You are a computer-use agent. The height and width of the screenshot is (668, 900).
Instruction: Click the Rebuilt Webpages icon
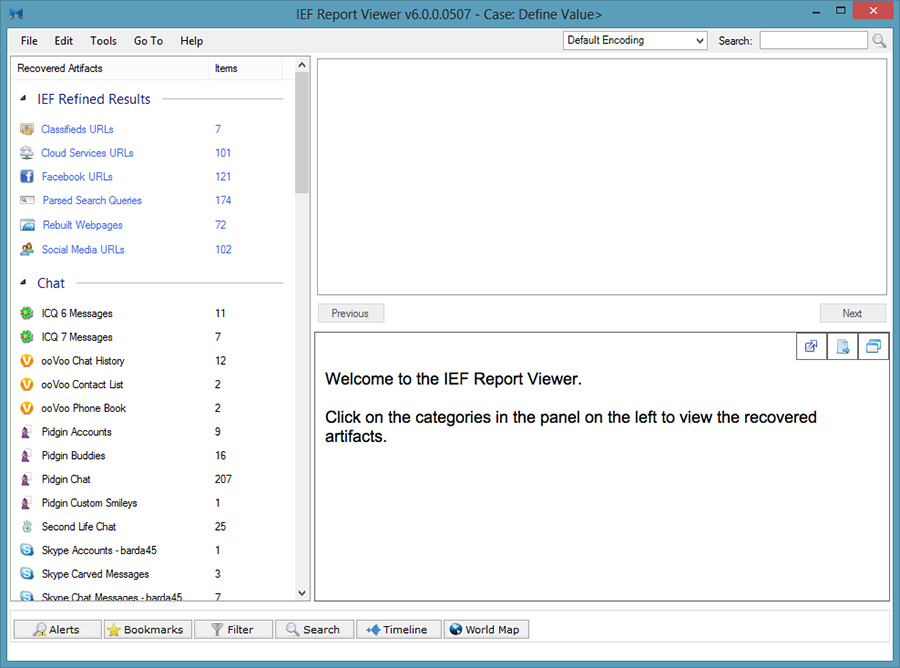27,225
